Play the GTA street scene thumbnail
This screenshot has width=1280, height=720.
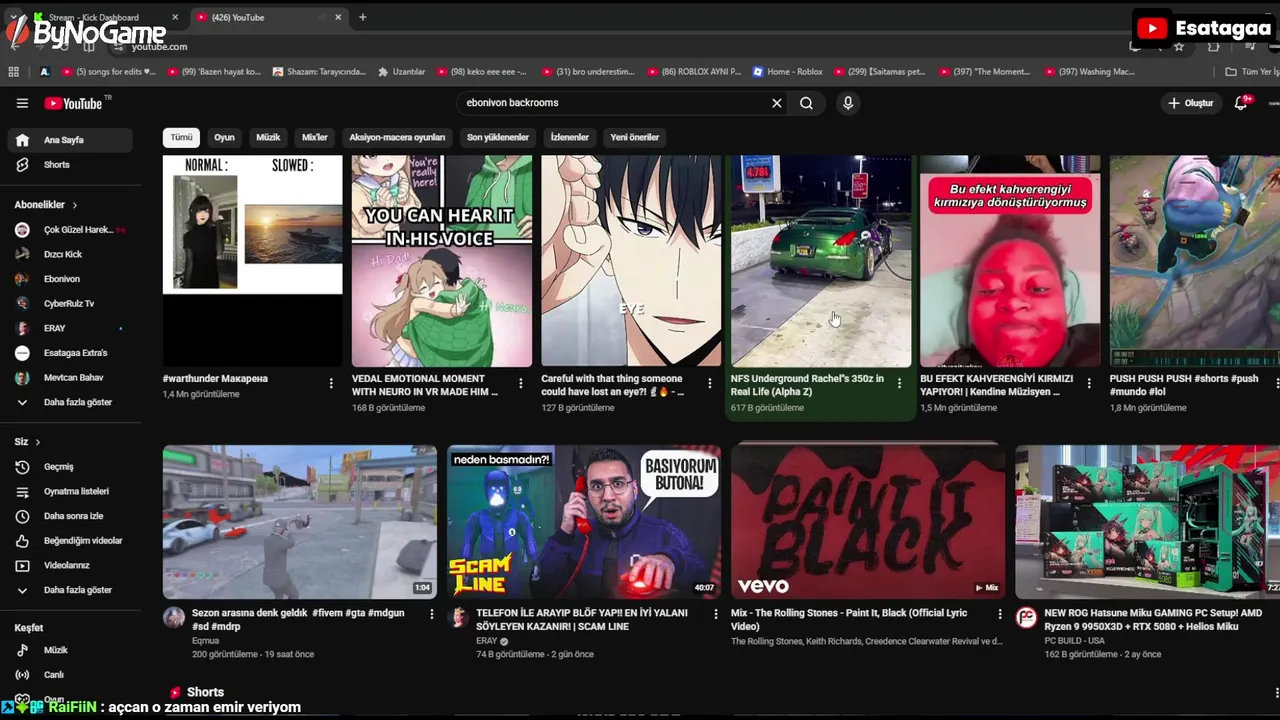(x=299, y=522)
